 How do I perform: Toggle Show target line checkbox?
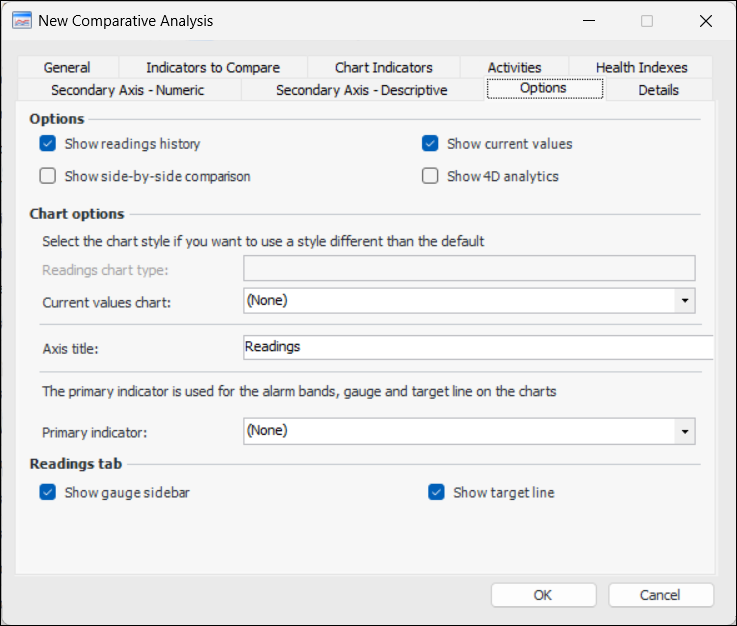point(436,492)
